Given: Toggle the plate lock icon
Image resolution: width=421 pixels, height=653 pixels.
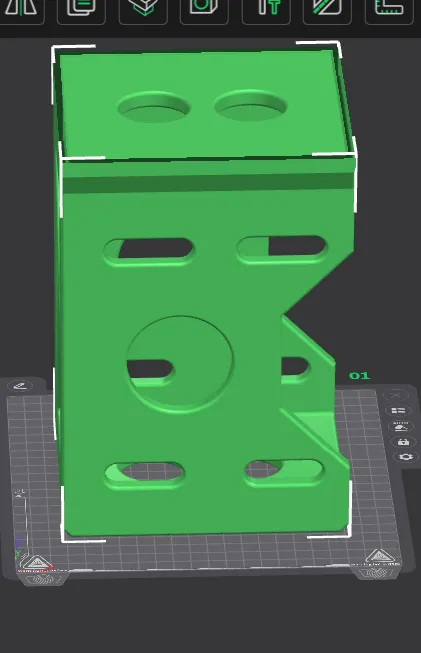Looking at the screenshot, I should coord(403,441).
